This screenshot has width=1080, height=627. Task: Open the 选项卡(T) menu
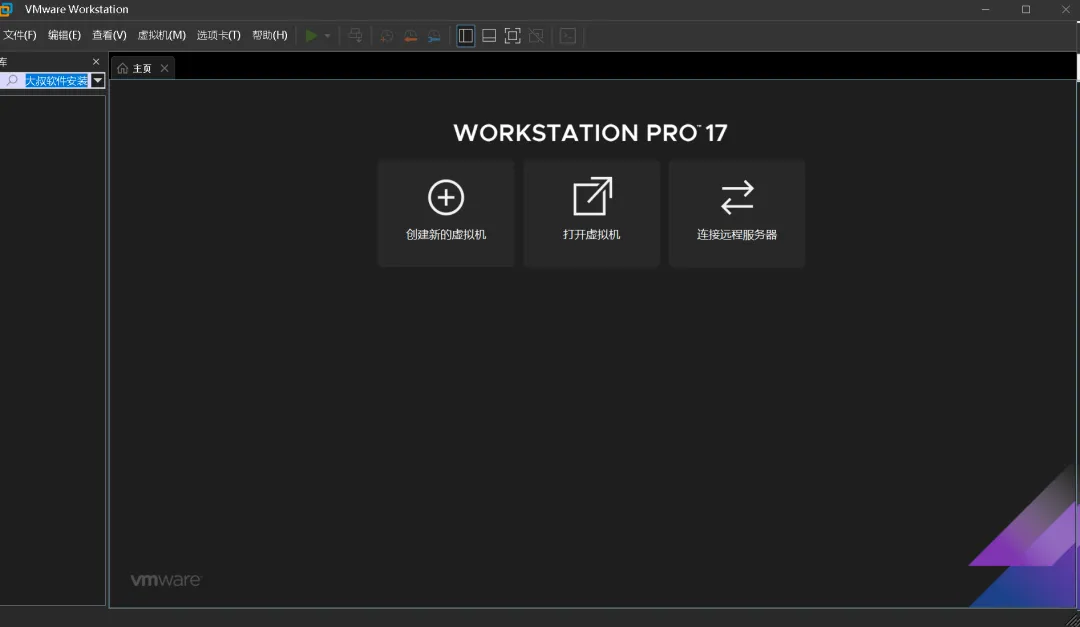click(x=218, y=35)
